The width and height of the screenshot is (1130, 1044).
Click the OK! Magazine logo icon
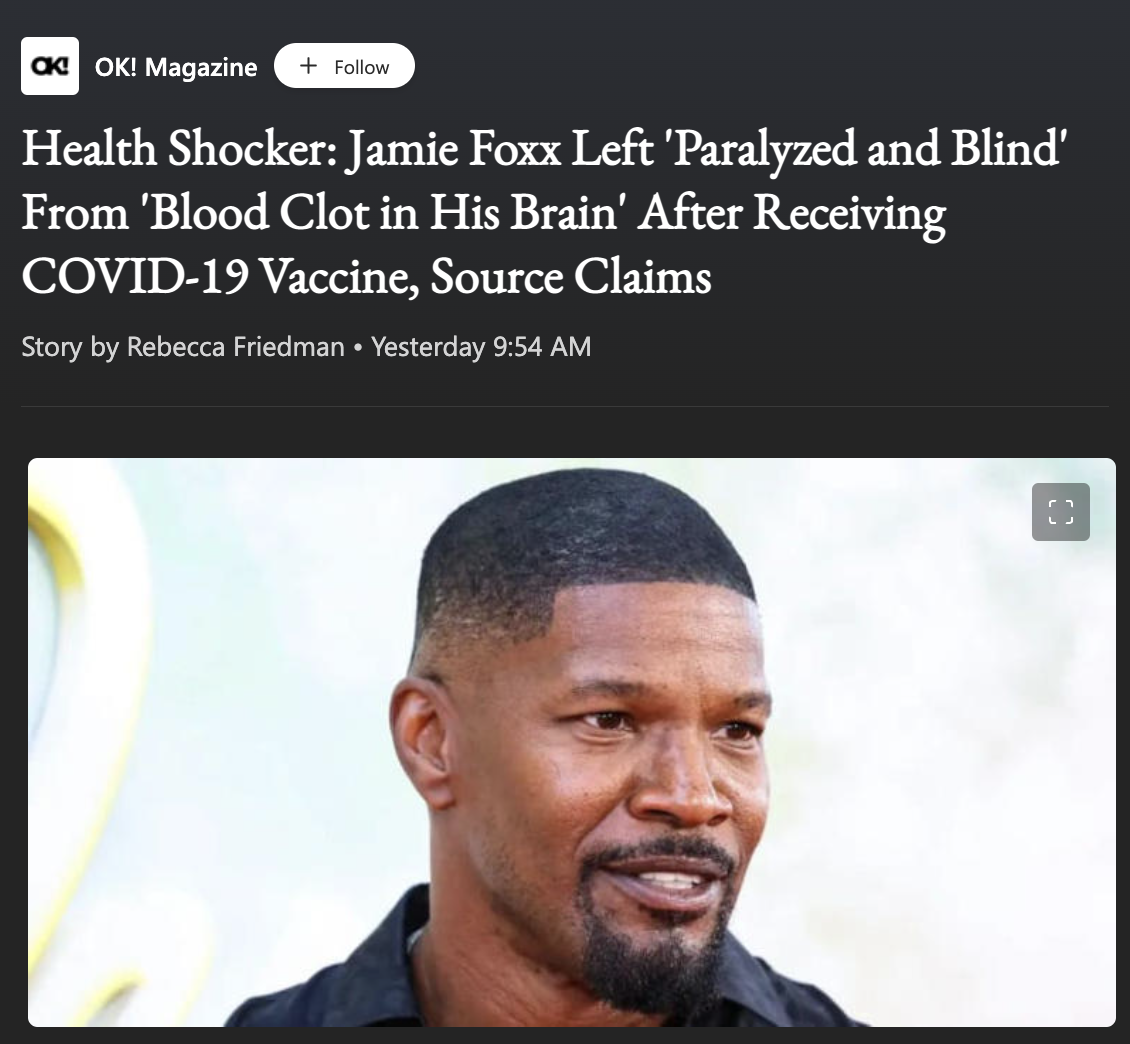(x=50, y=66)
